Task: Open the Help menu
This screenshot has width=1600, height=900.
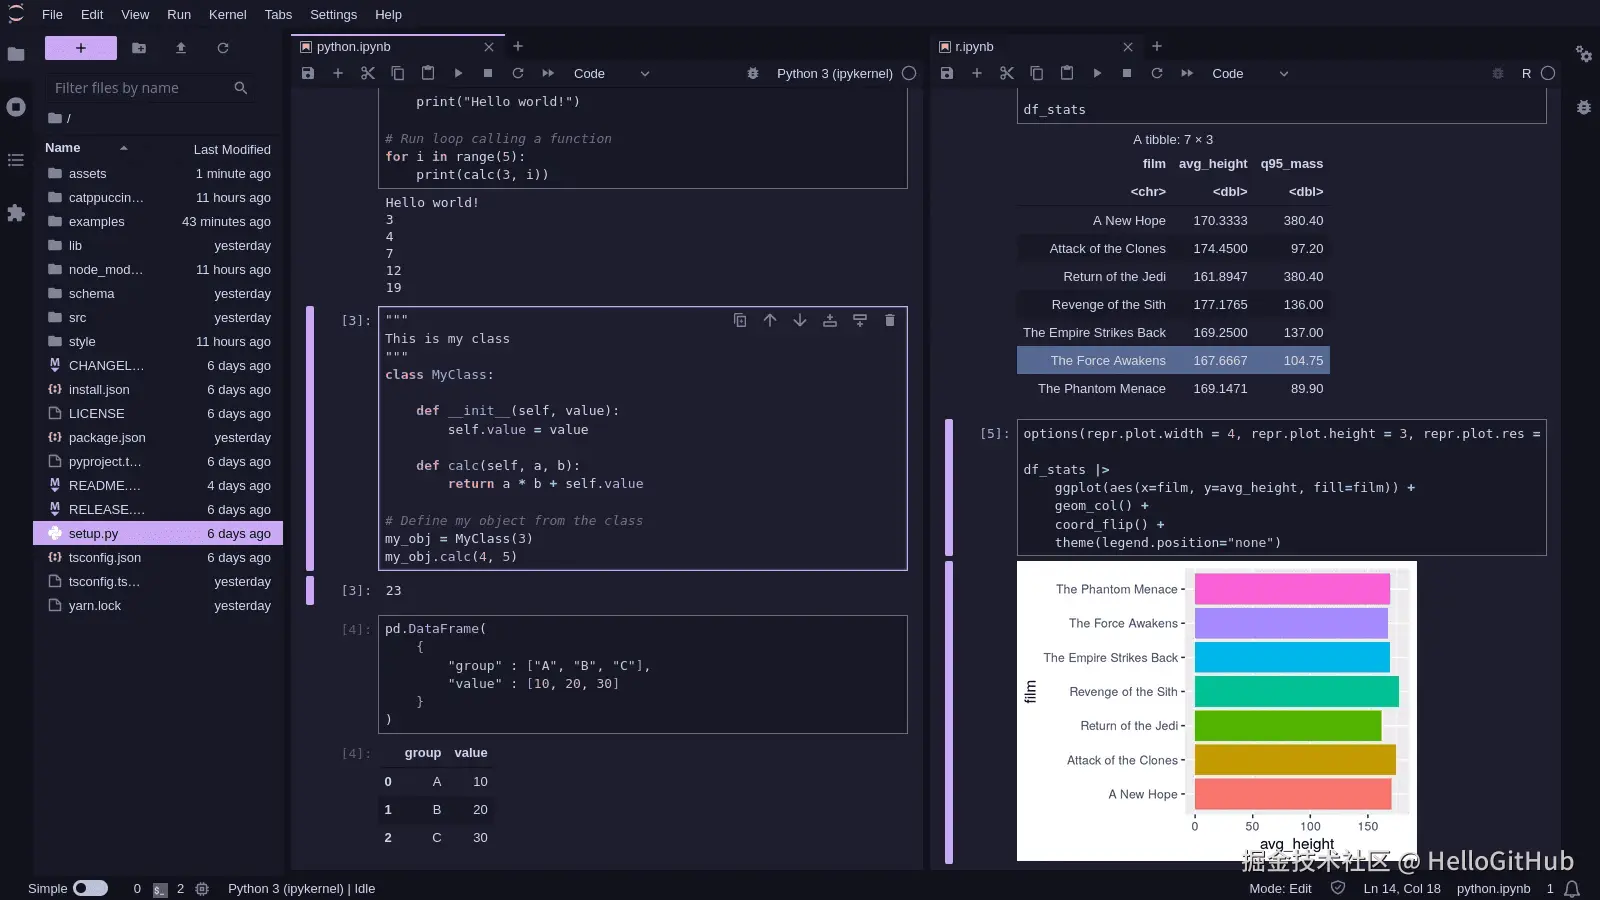Action: 388,14
